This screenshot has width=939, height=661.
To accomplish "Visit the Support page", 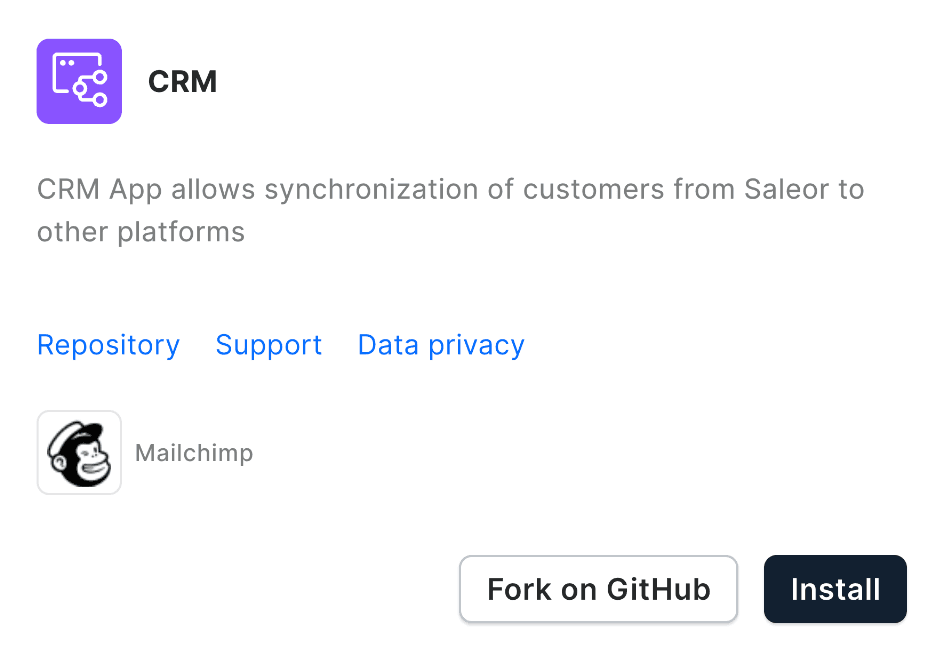I will [x=268, y=344].
